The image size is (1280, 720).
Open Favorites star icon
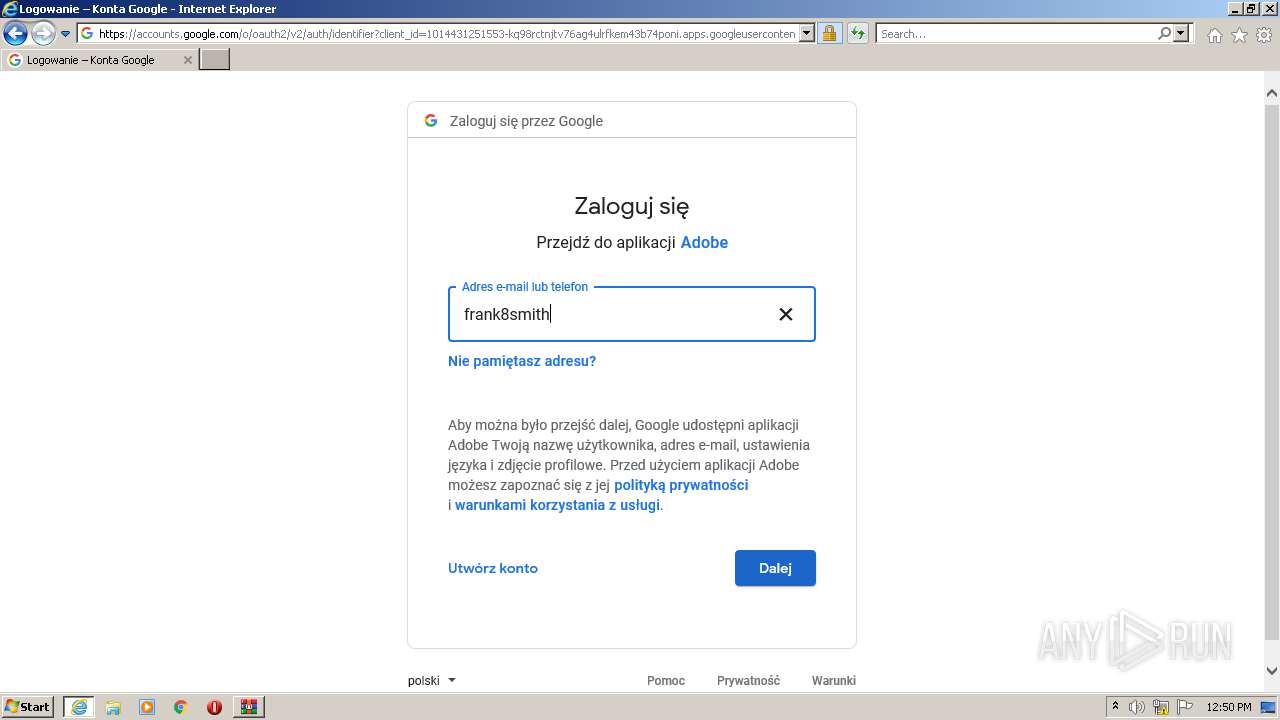coord(1239,35)
